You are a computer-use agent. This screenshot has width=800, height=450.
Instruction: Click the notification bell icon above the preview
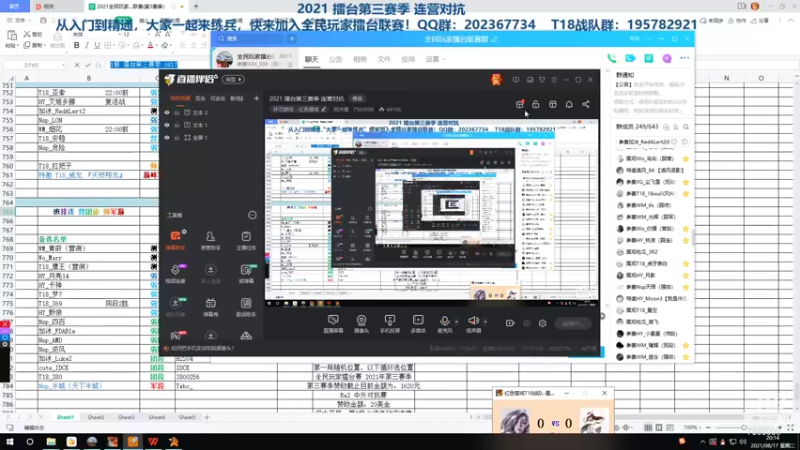pyautogui.click(x=569, y=104)
